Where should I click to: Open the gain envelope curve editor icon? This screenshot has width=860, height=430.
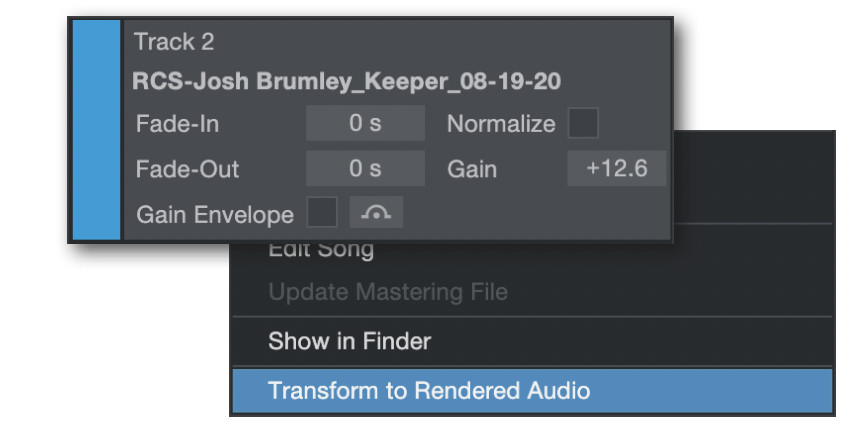[376, 212]
